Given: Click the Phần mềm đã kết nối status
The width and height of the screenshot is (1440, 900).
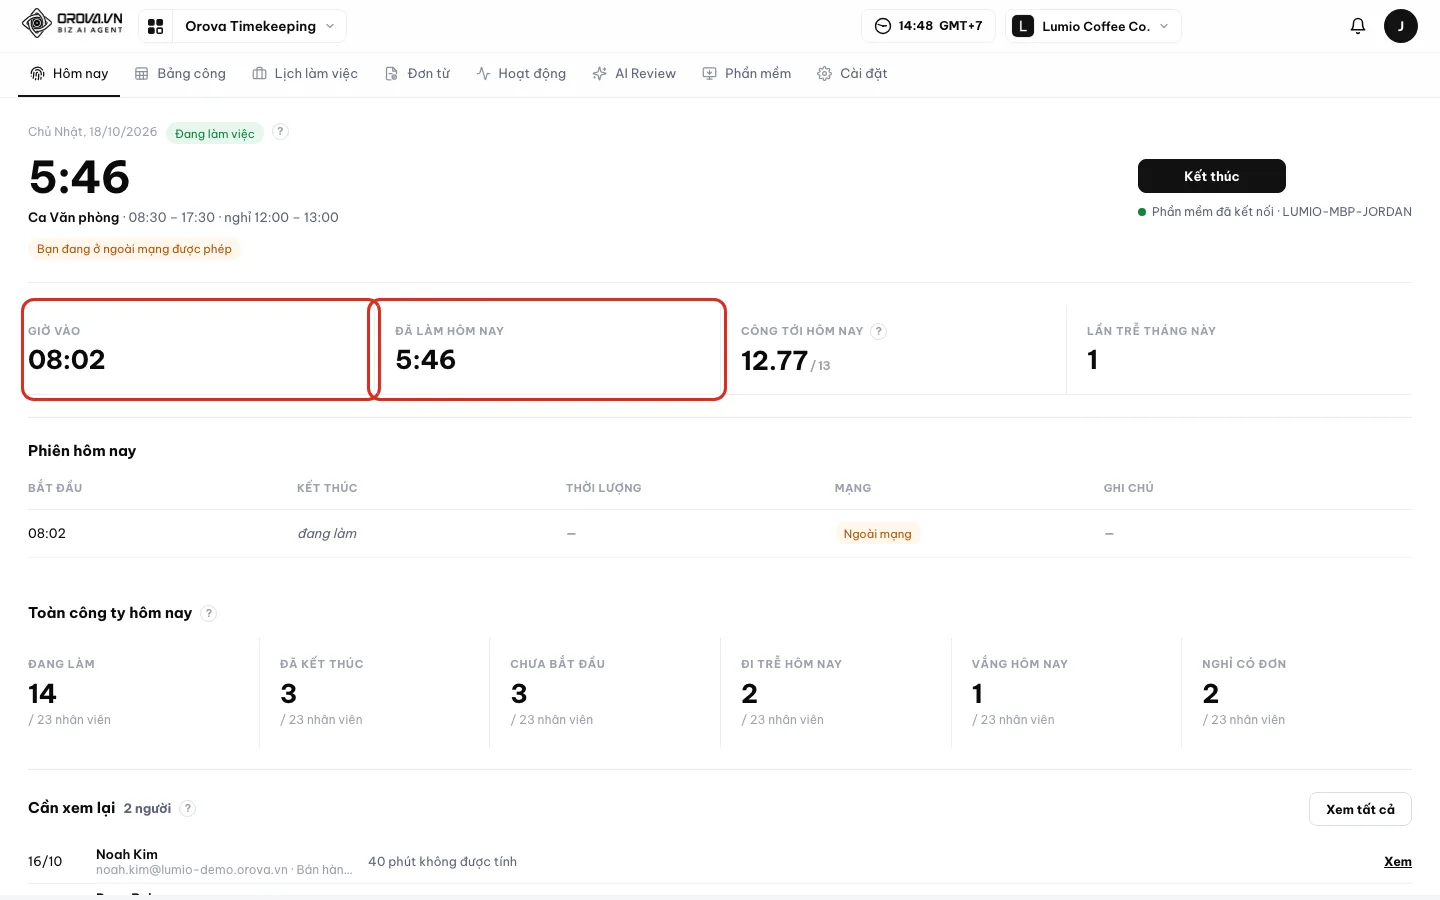Looking at the screenshot, I should pos(1275,212).
